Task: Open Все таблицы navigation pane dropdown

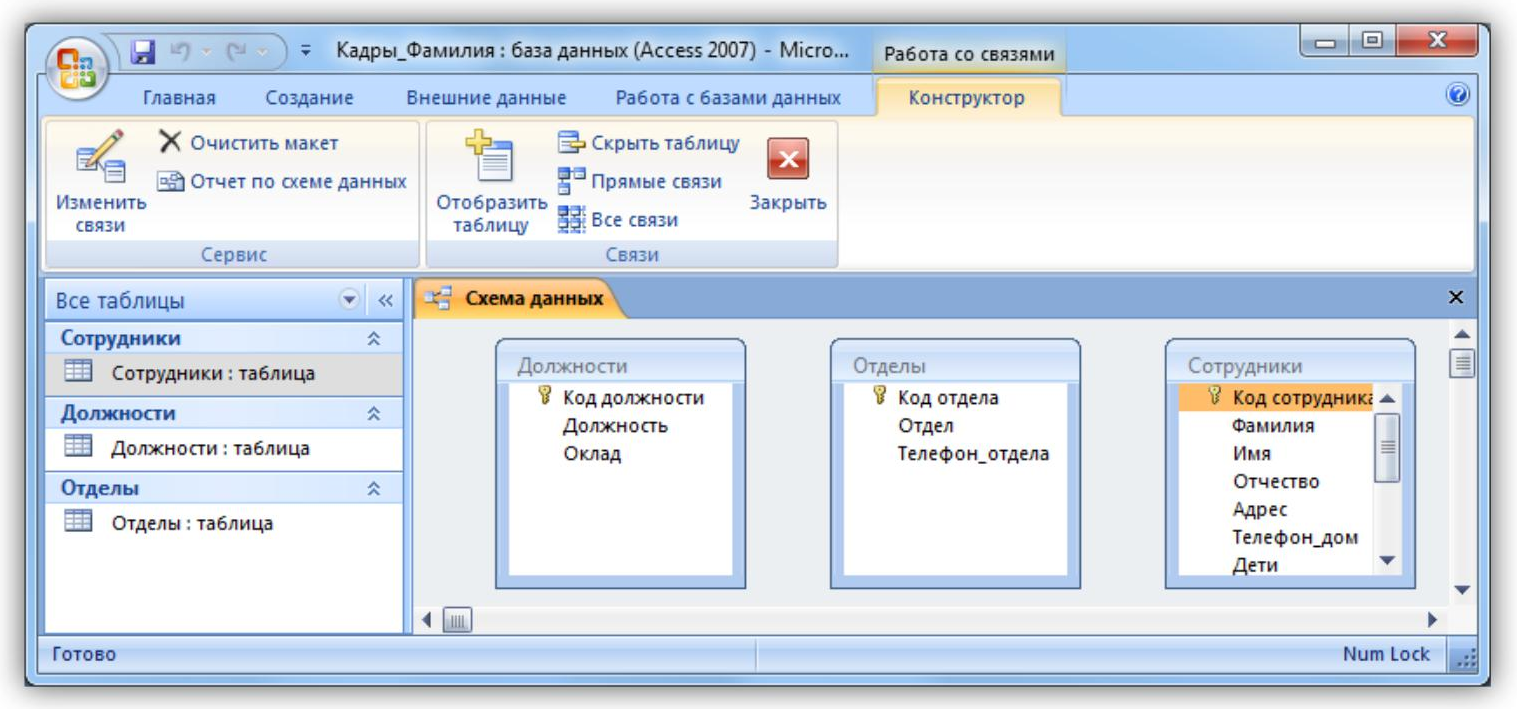Action: tap(349, 299)
